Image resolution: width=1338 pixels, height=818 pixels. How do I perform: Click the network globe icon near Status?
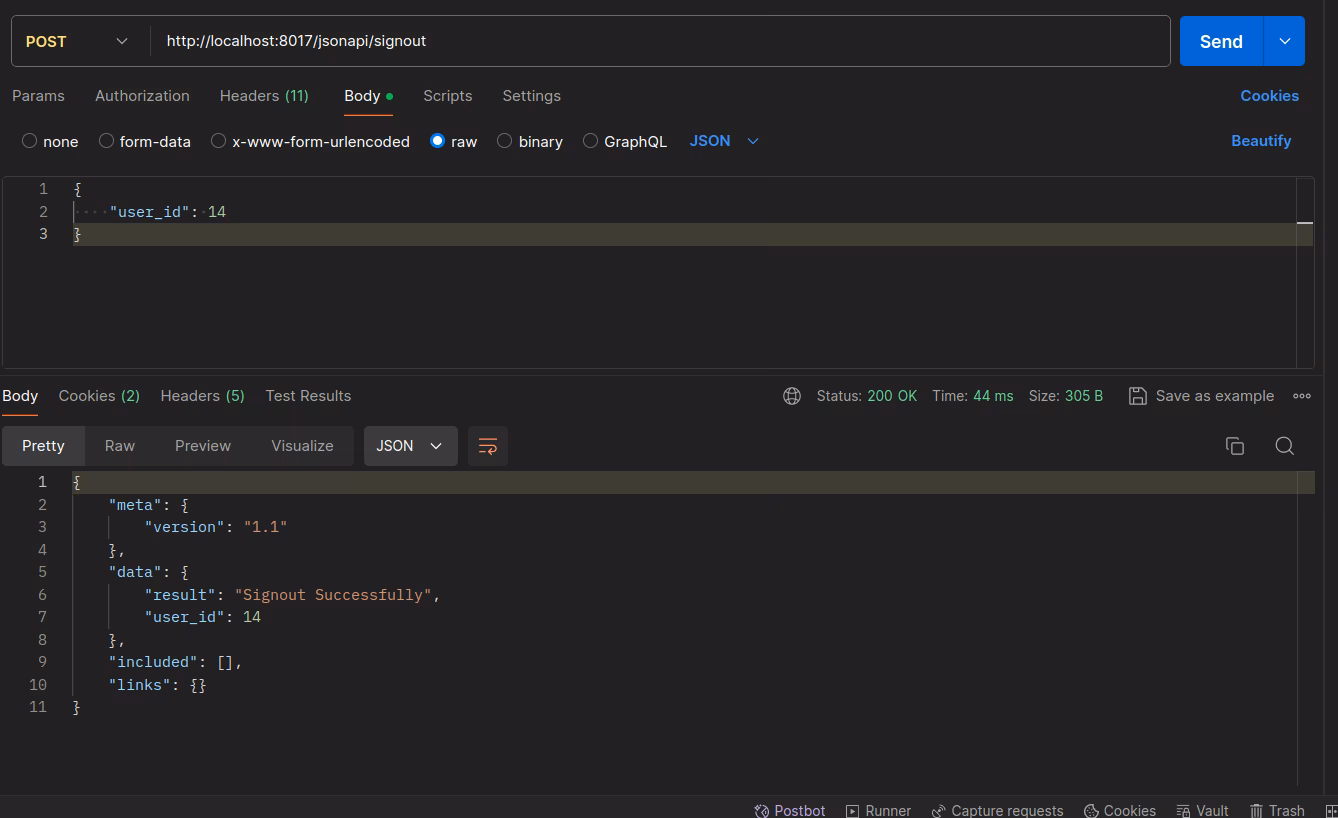(x=792, y=396)
